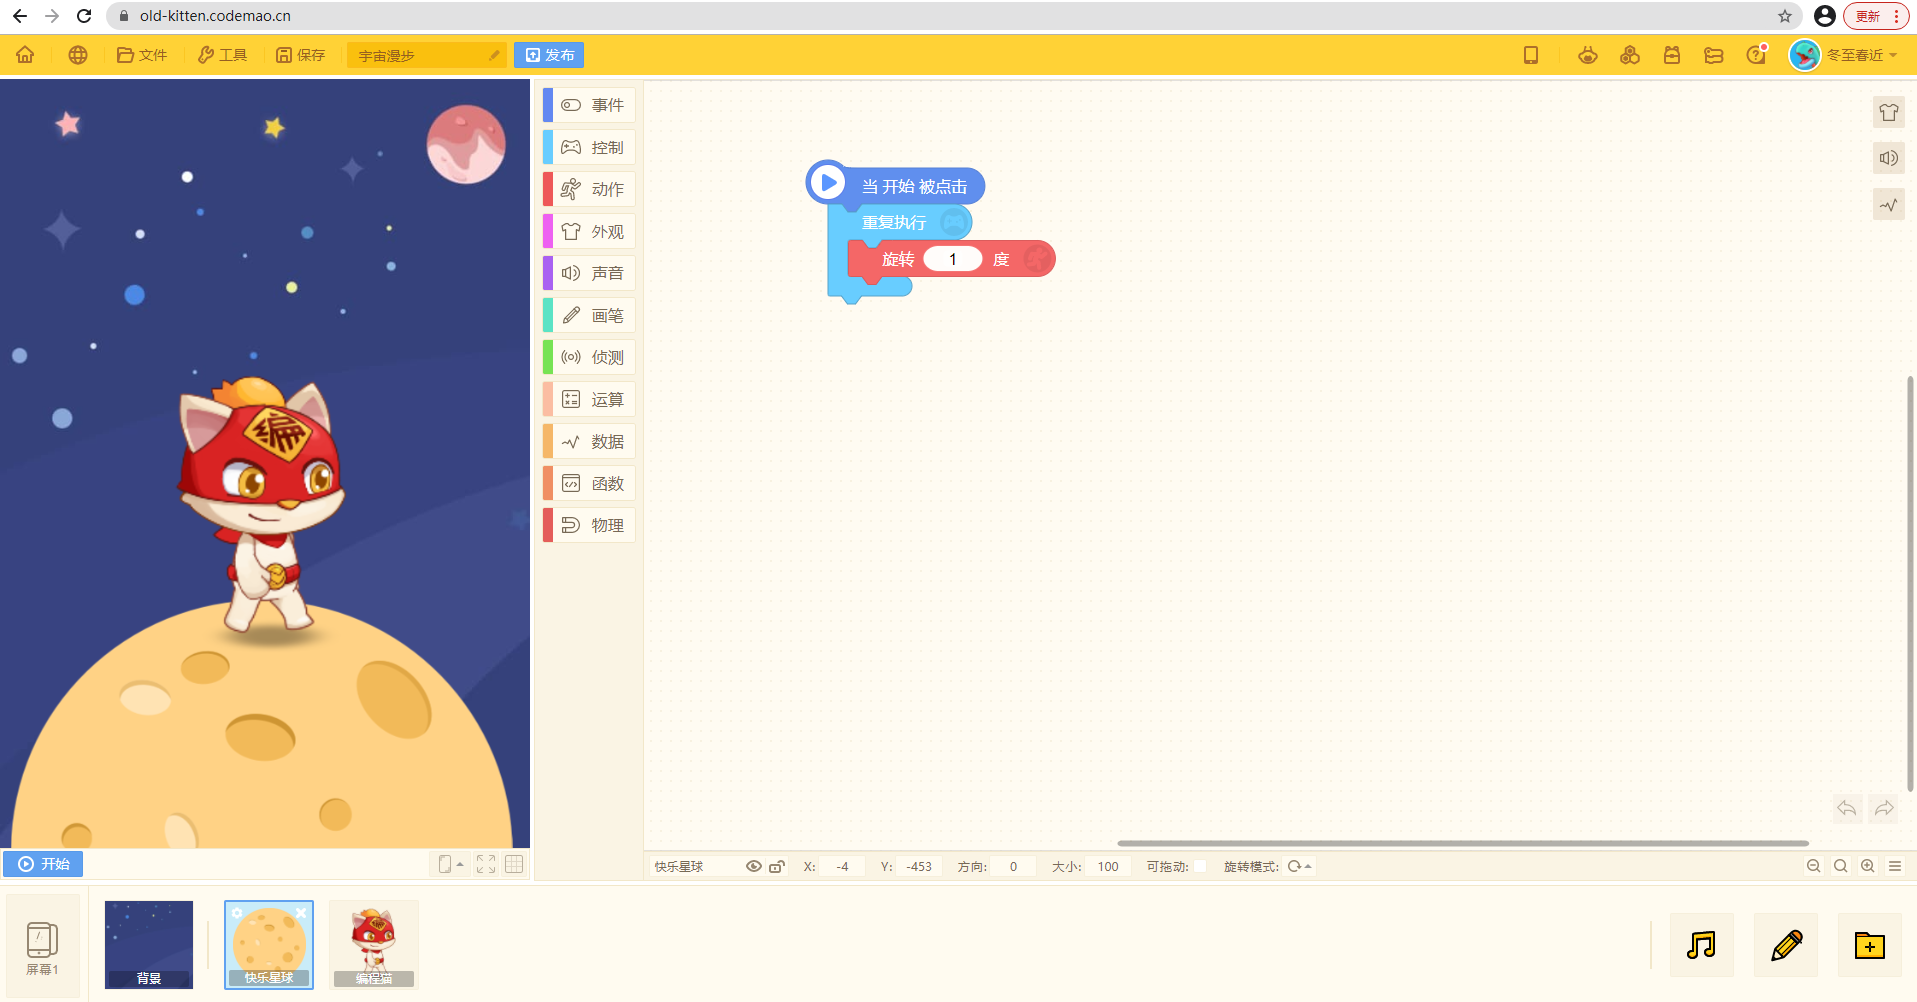Image resolution: width=1917 pixels, height=1002 pixels.
Task: Select the 函数 functions block category
Action: coord(589,483)
